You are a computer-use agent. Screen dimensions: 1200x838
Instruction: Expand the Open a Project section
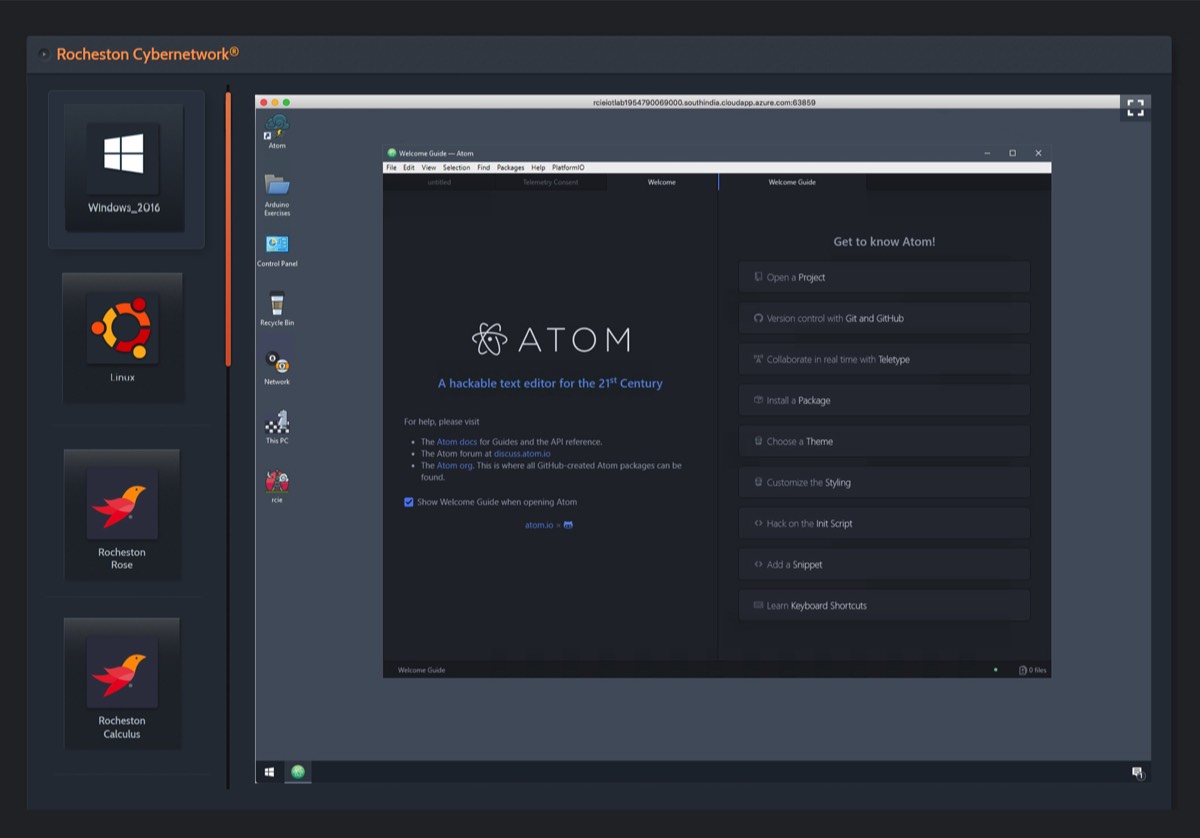point(884,277)
